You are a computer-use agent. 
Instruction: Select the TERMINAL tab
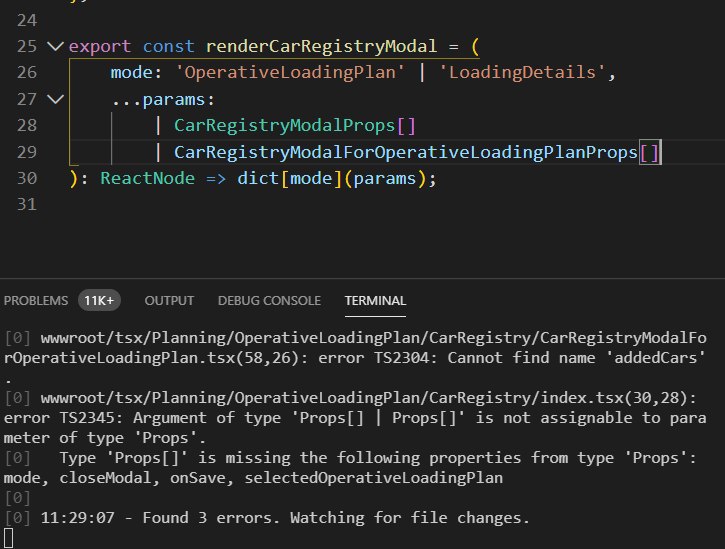[x=375, y=301]
